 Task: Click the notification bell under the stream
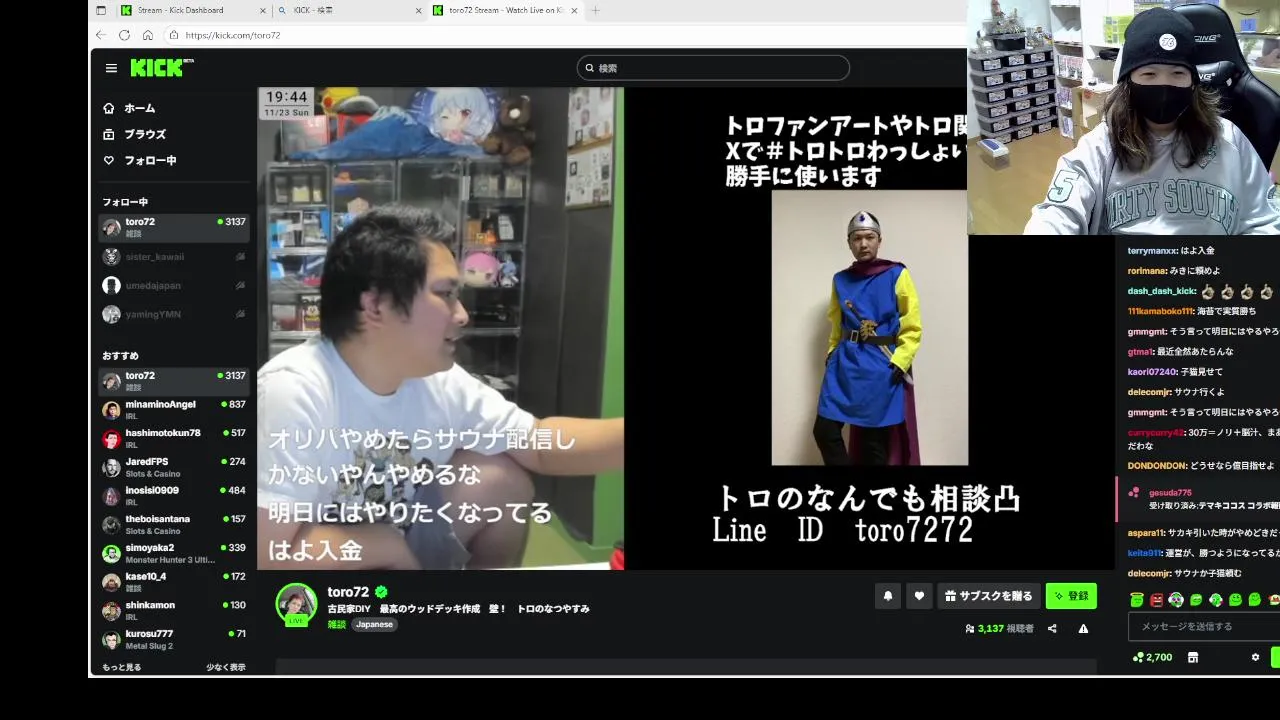[888, 596]
